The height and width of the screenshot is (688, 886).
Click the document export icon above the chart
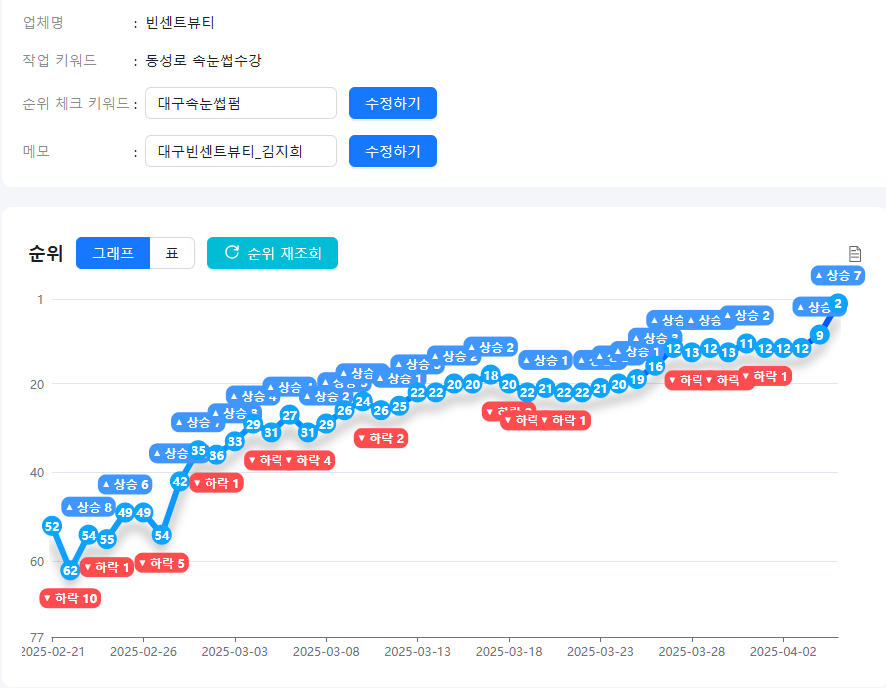point(854,254)
